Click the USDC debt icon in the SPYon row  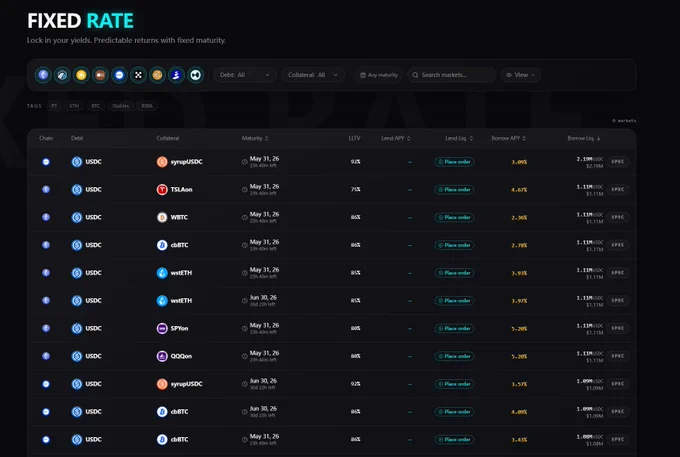point(77,328)
